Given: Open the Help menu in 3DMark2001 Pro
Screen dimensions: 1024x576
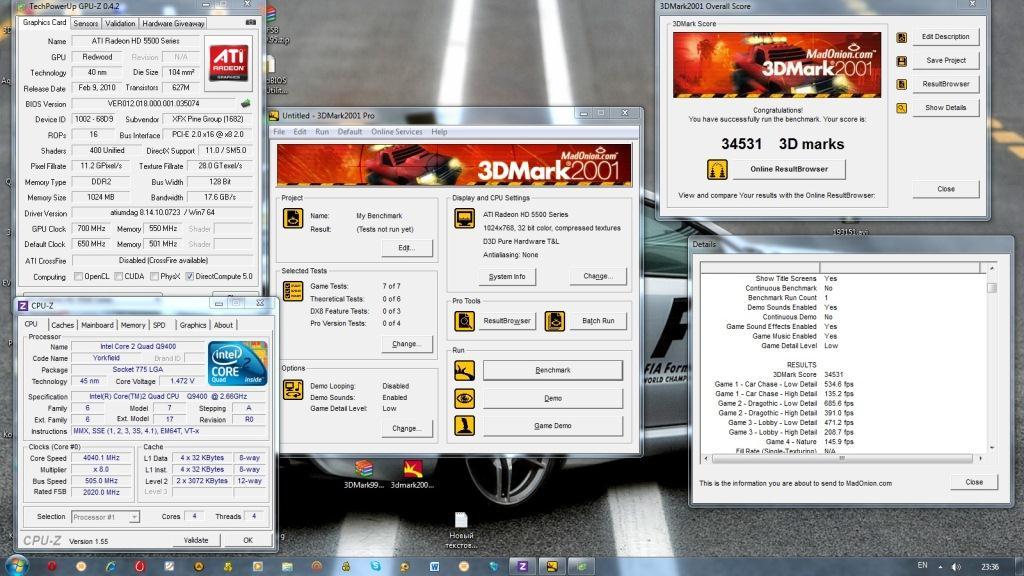Looking at the screenshot, I should coord(440,132).
